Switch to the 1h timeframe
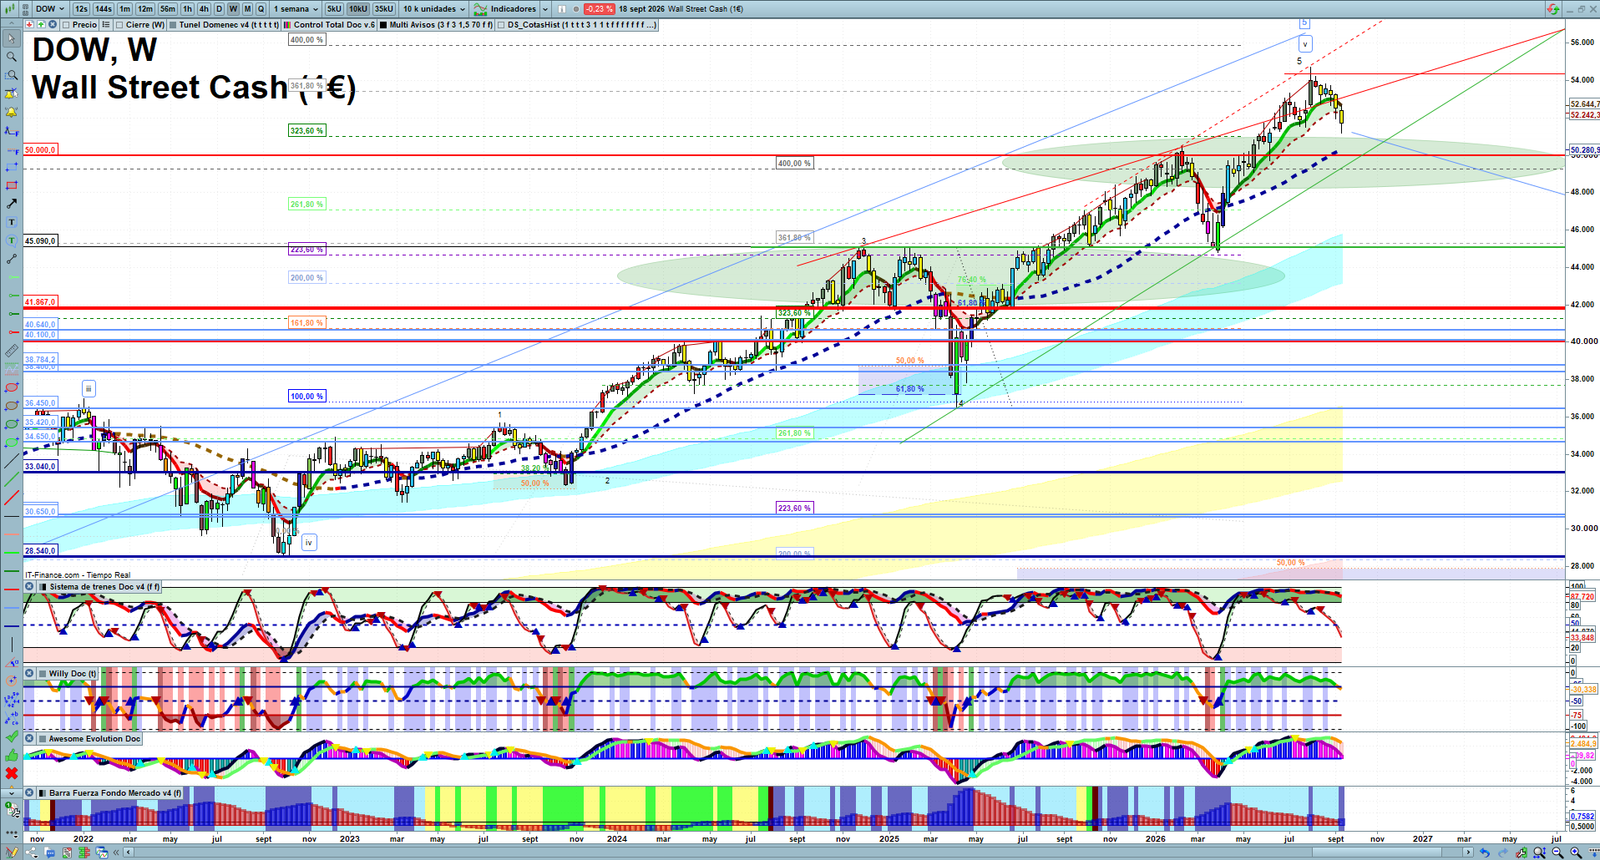1600x860 pixels. pos(187,9)
